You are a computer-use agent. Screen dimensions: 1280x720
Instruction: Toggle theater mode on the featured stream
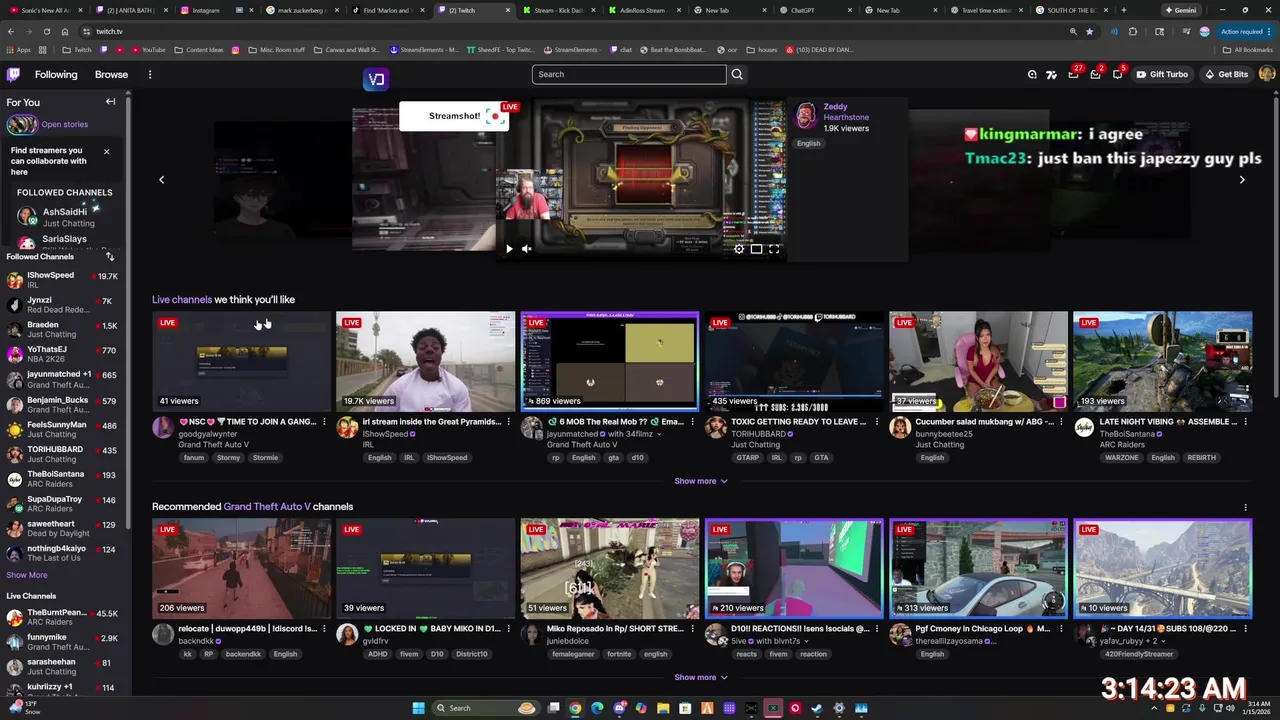tap(757, 249)
